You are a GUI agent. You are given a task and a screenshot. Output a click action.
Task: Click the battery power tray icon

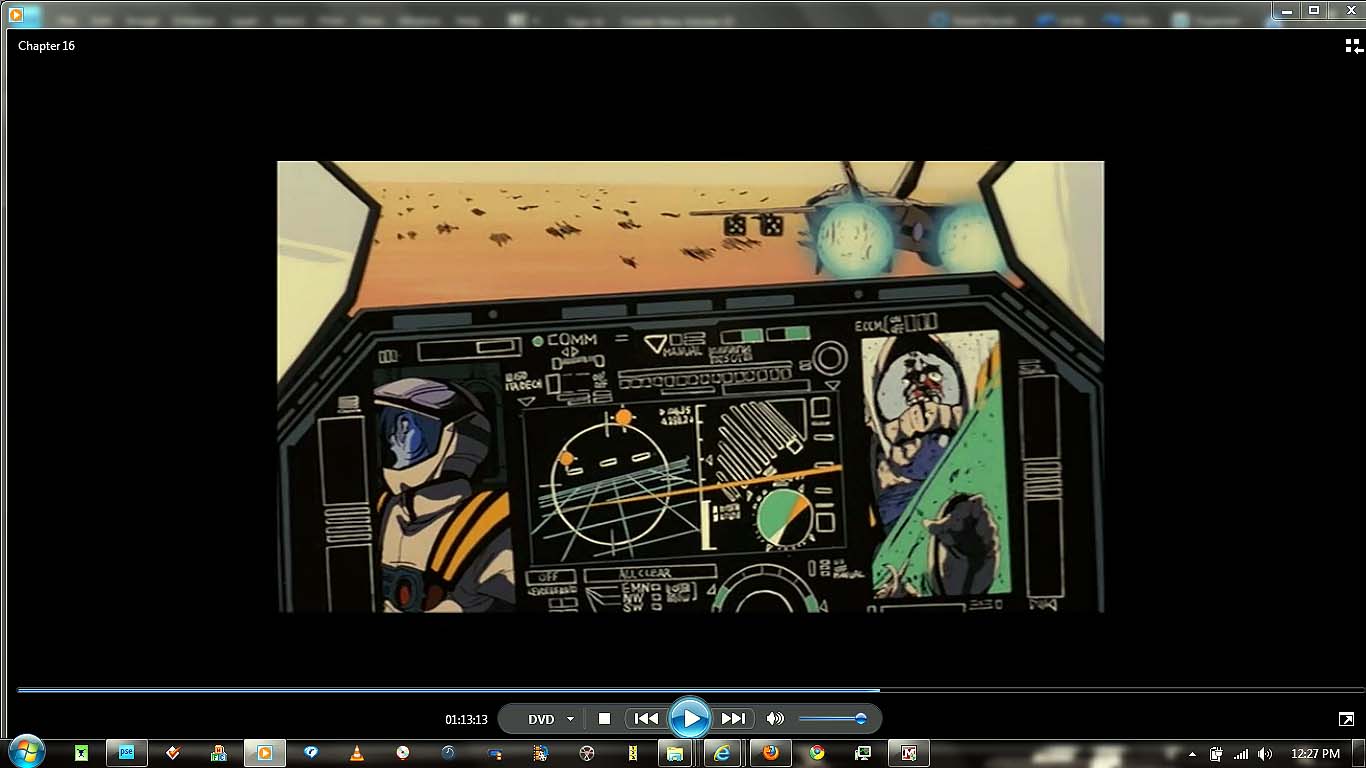click(x=1216, y=754)
